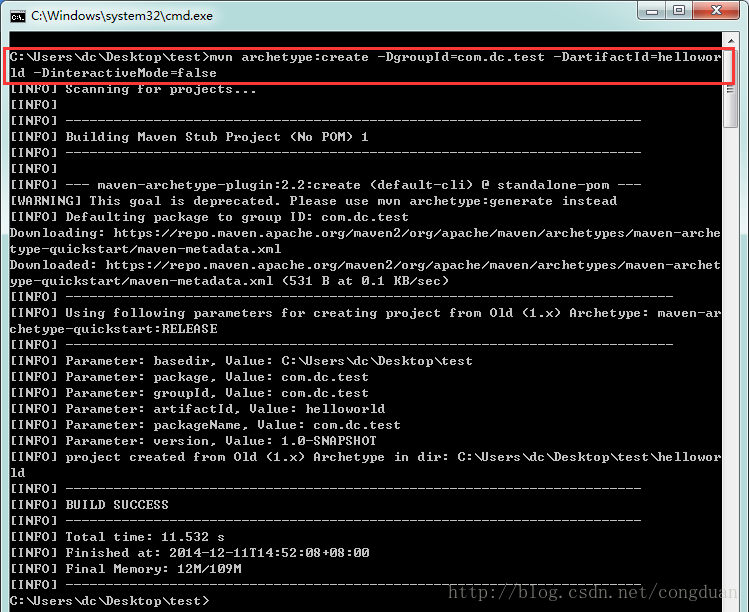Image resolution: width=749 pixels, height=612 pixels.
Task: Click the 'Downloading:' URL line
Action: tap(365, 233)
